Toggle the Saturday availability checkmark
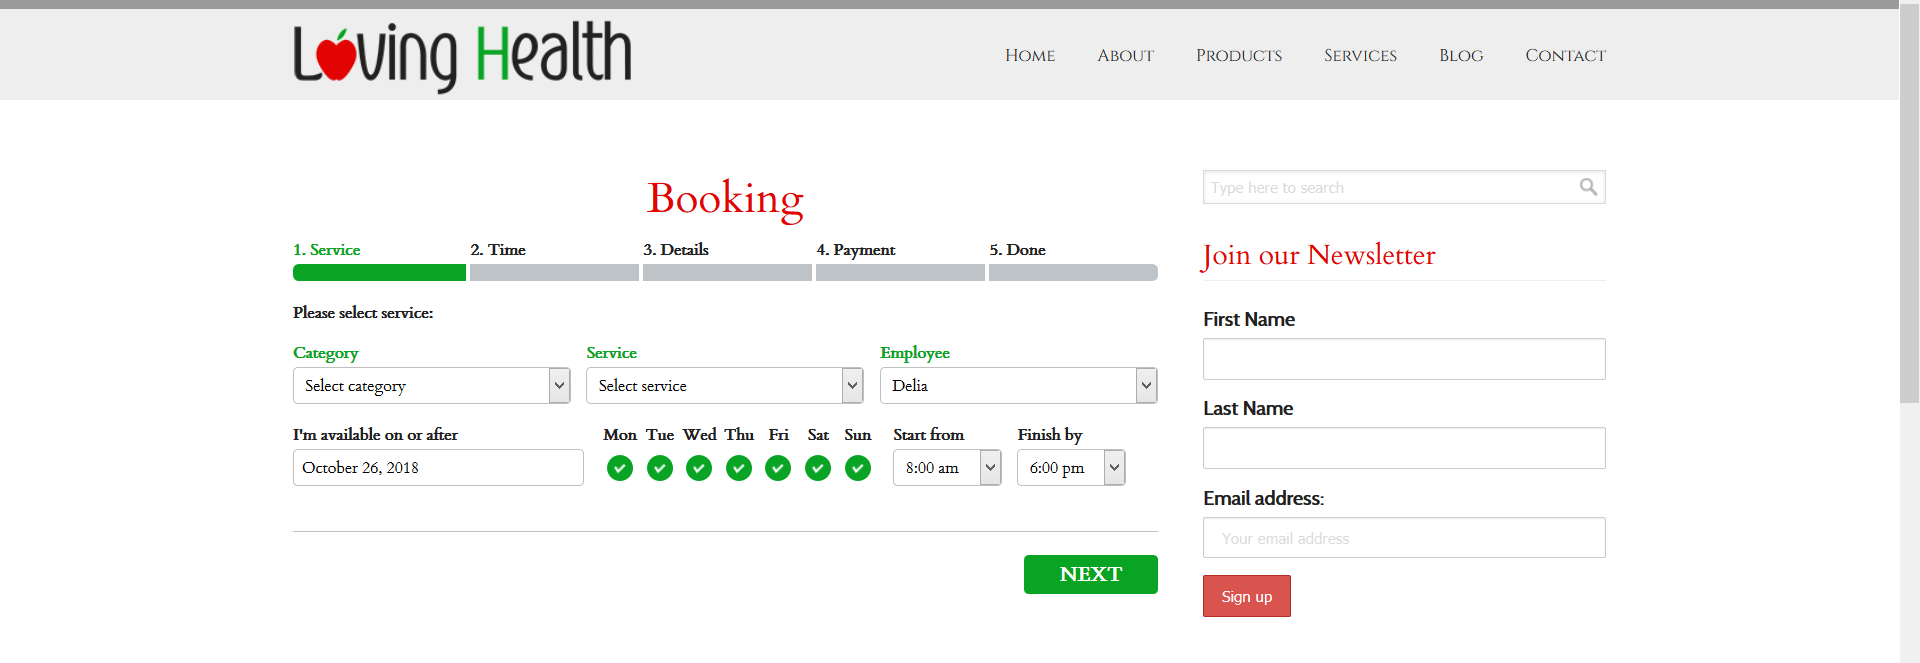Image resolution: width=1920 pixels, height=663 pixels. point(818,468)
